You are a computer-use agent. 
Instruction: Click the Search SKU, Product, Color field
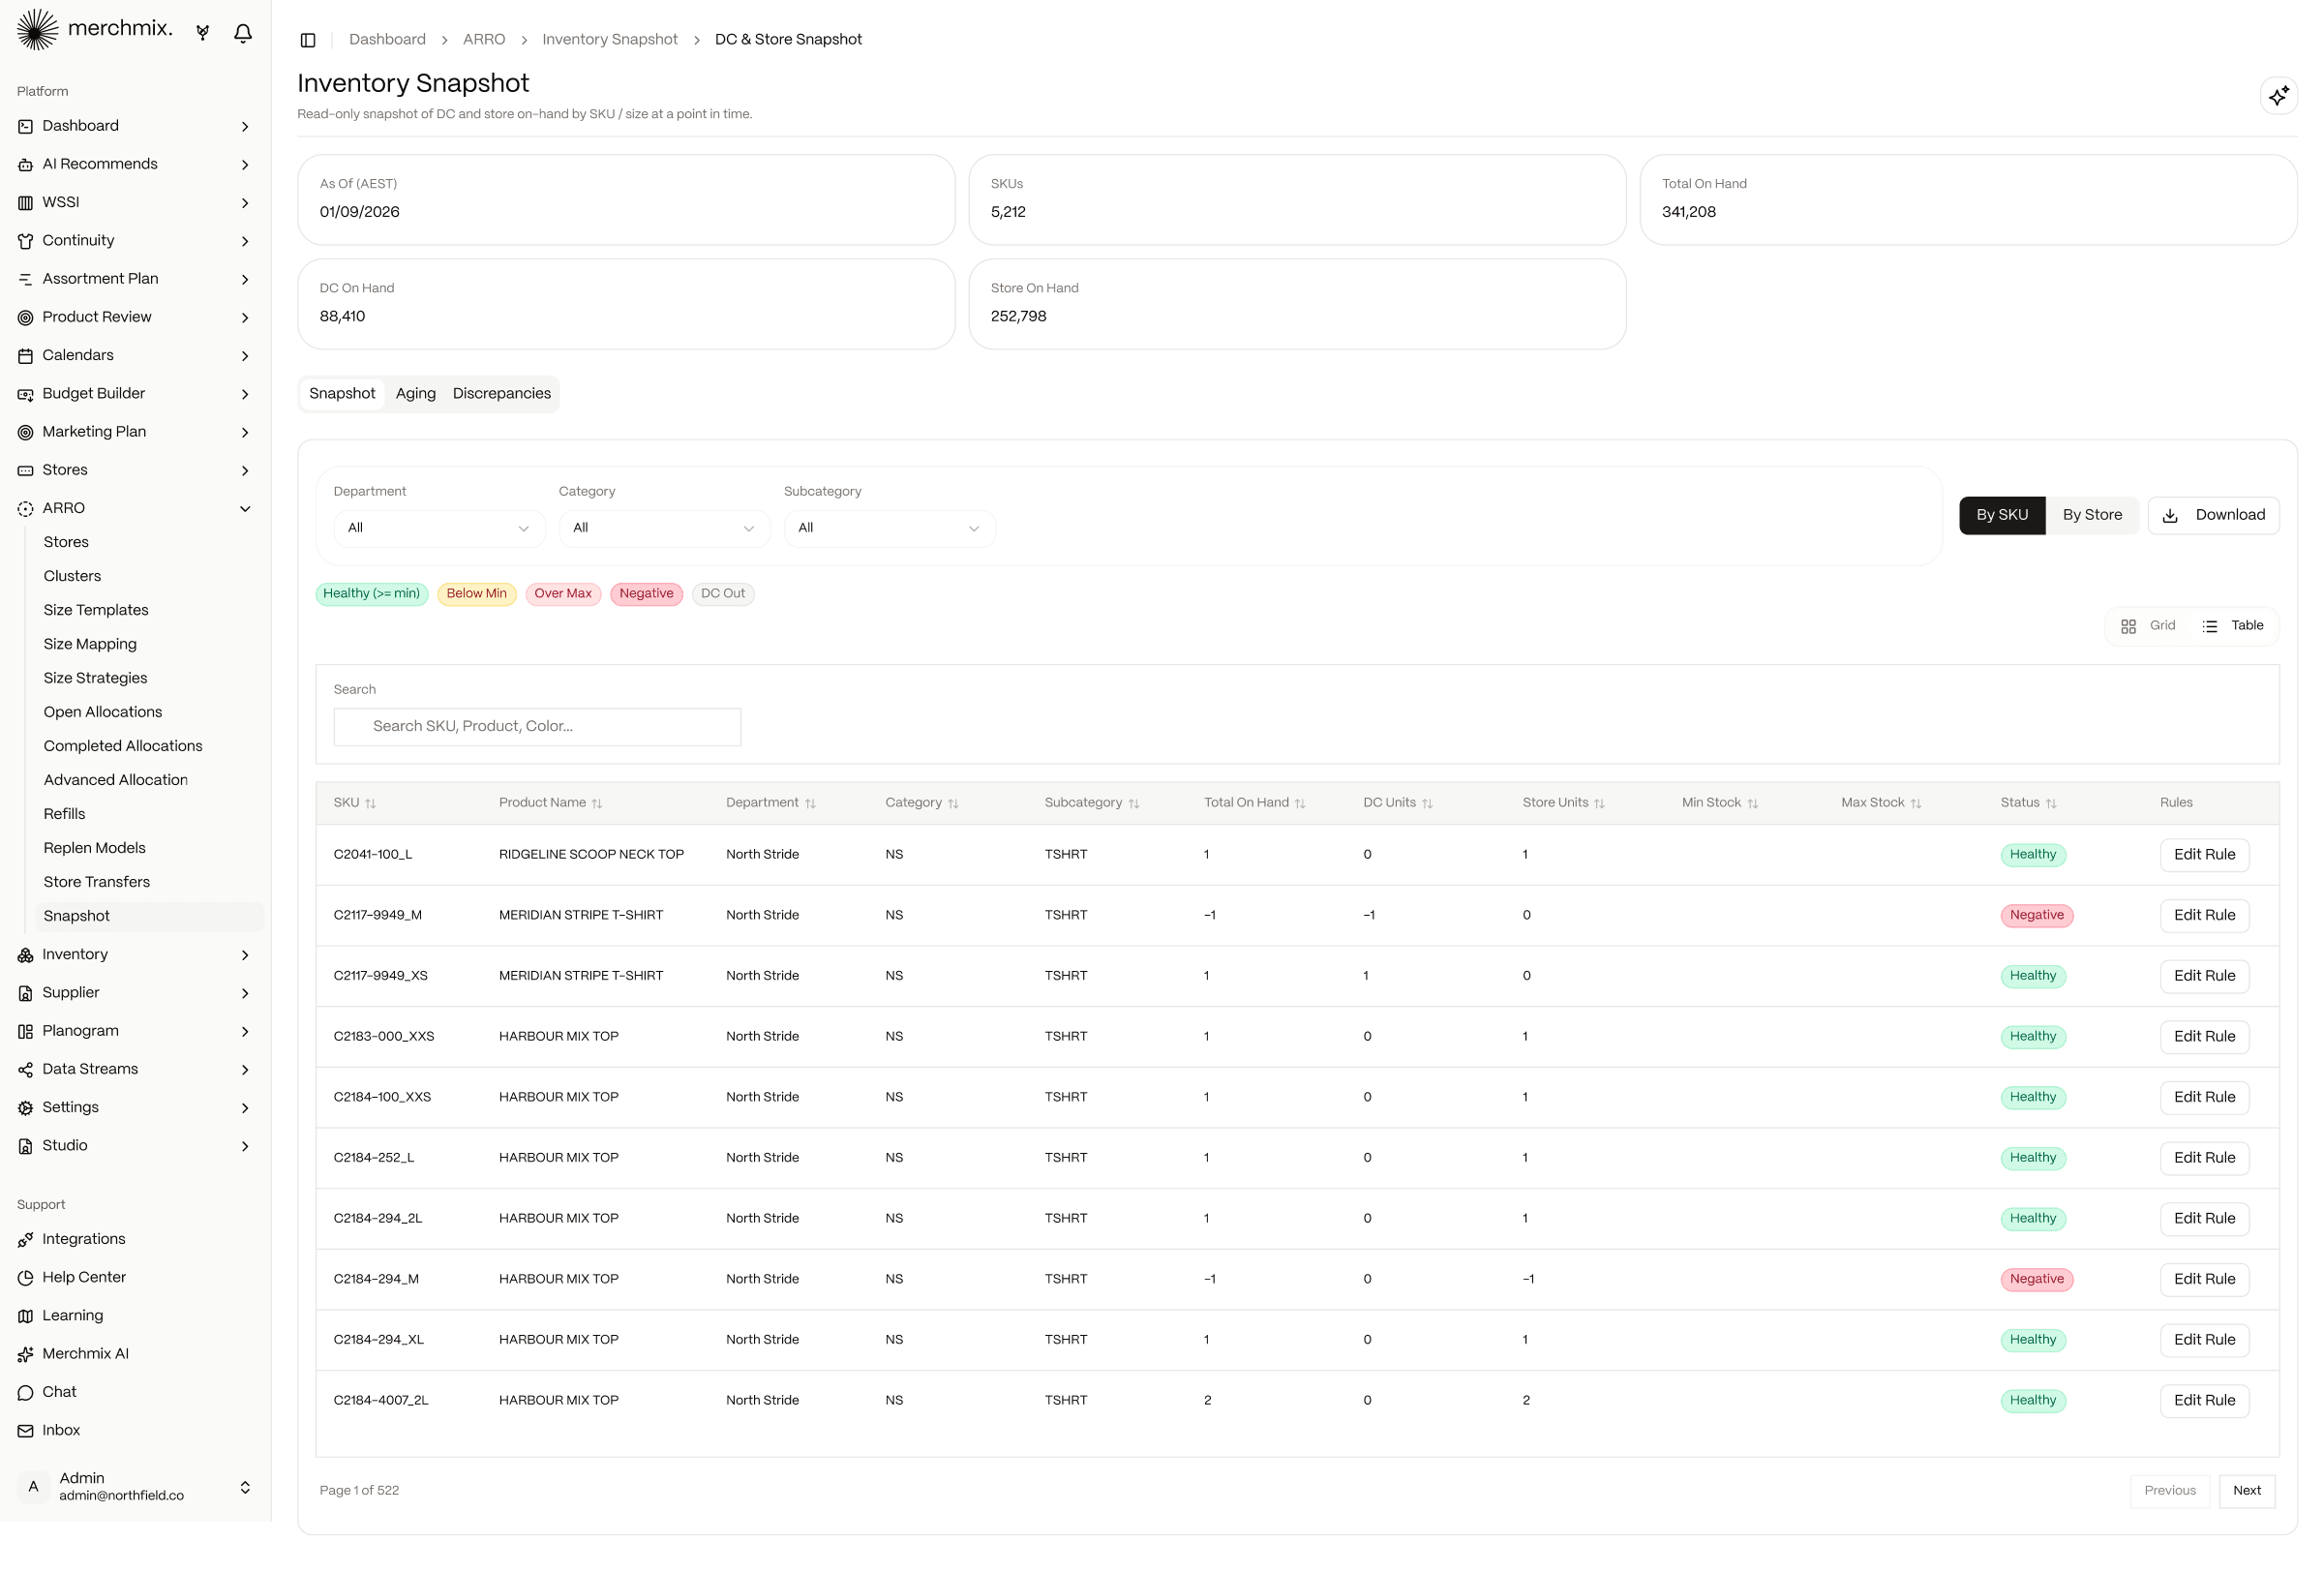click(x=538, y=727)
